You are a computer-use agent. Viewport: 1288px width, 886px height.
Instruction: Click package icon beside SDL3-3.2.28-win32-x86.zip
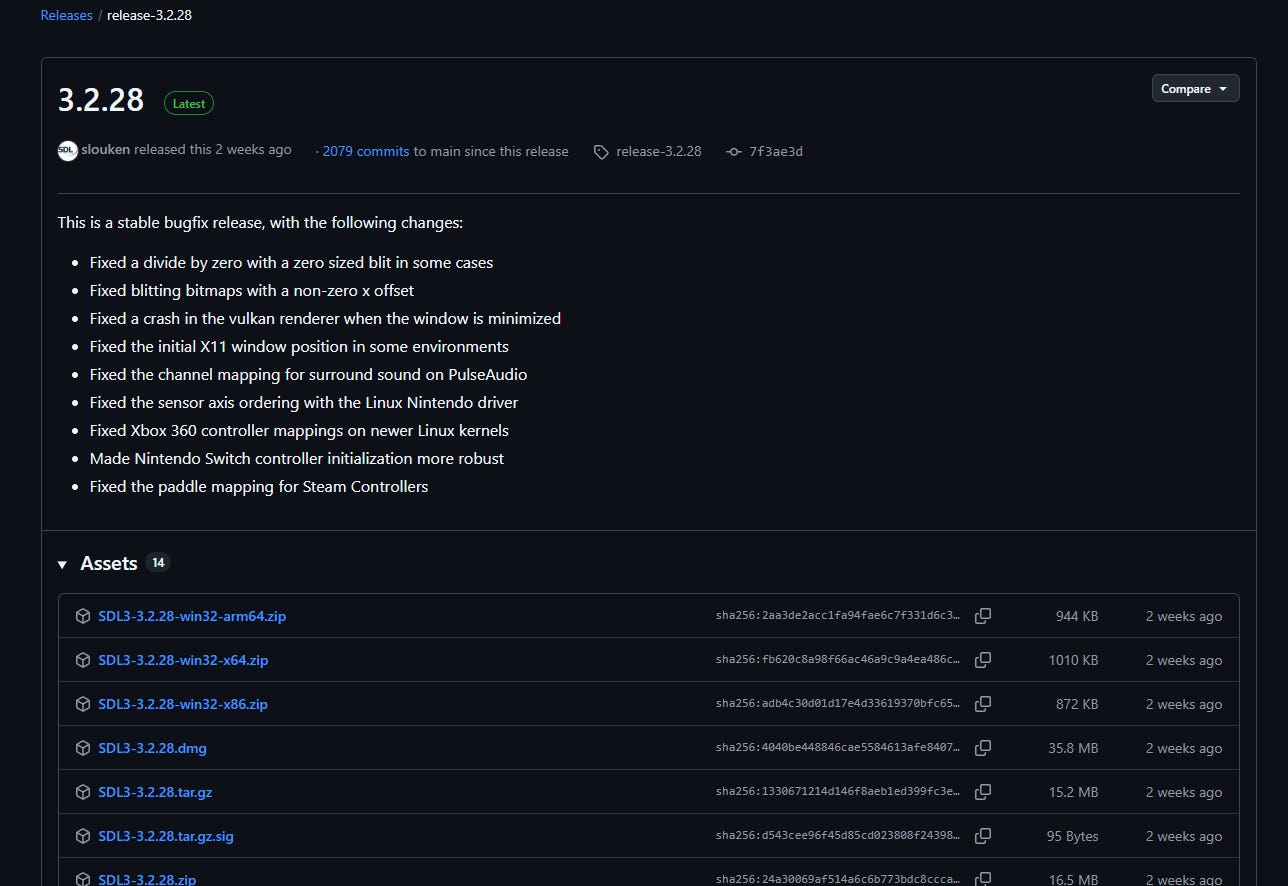pyautogui.click(x=83, y=704)
